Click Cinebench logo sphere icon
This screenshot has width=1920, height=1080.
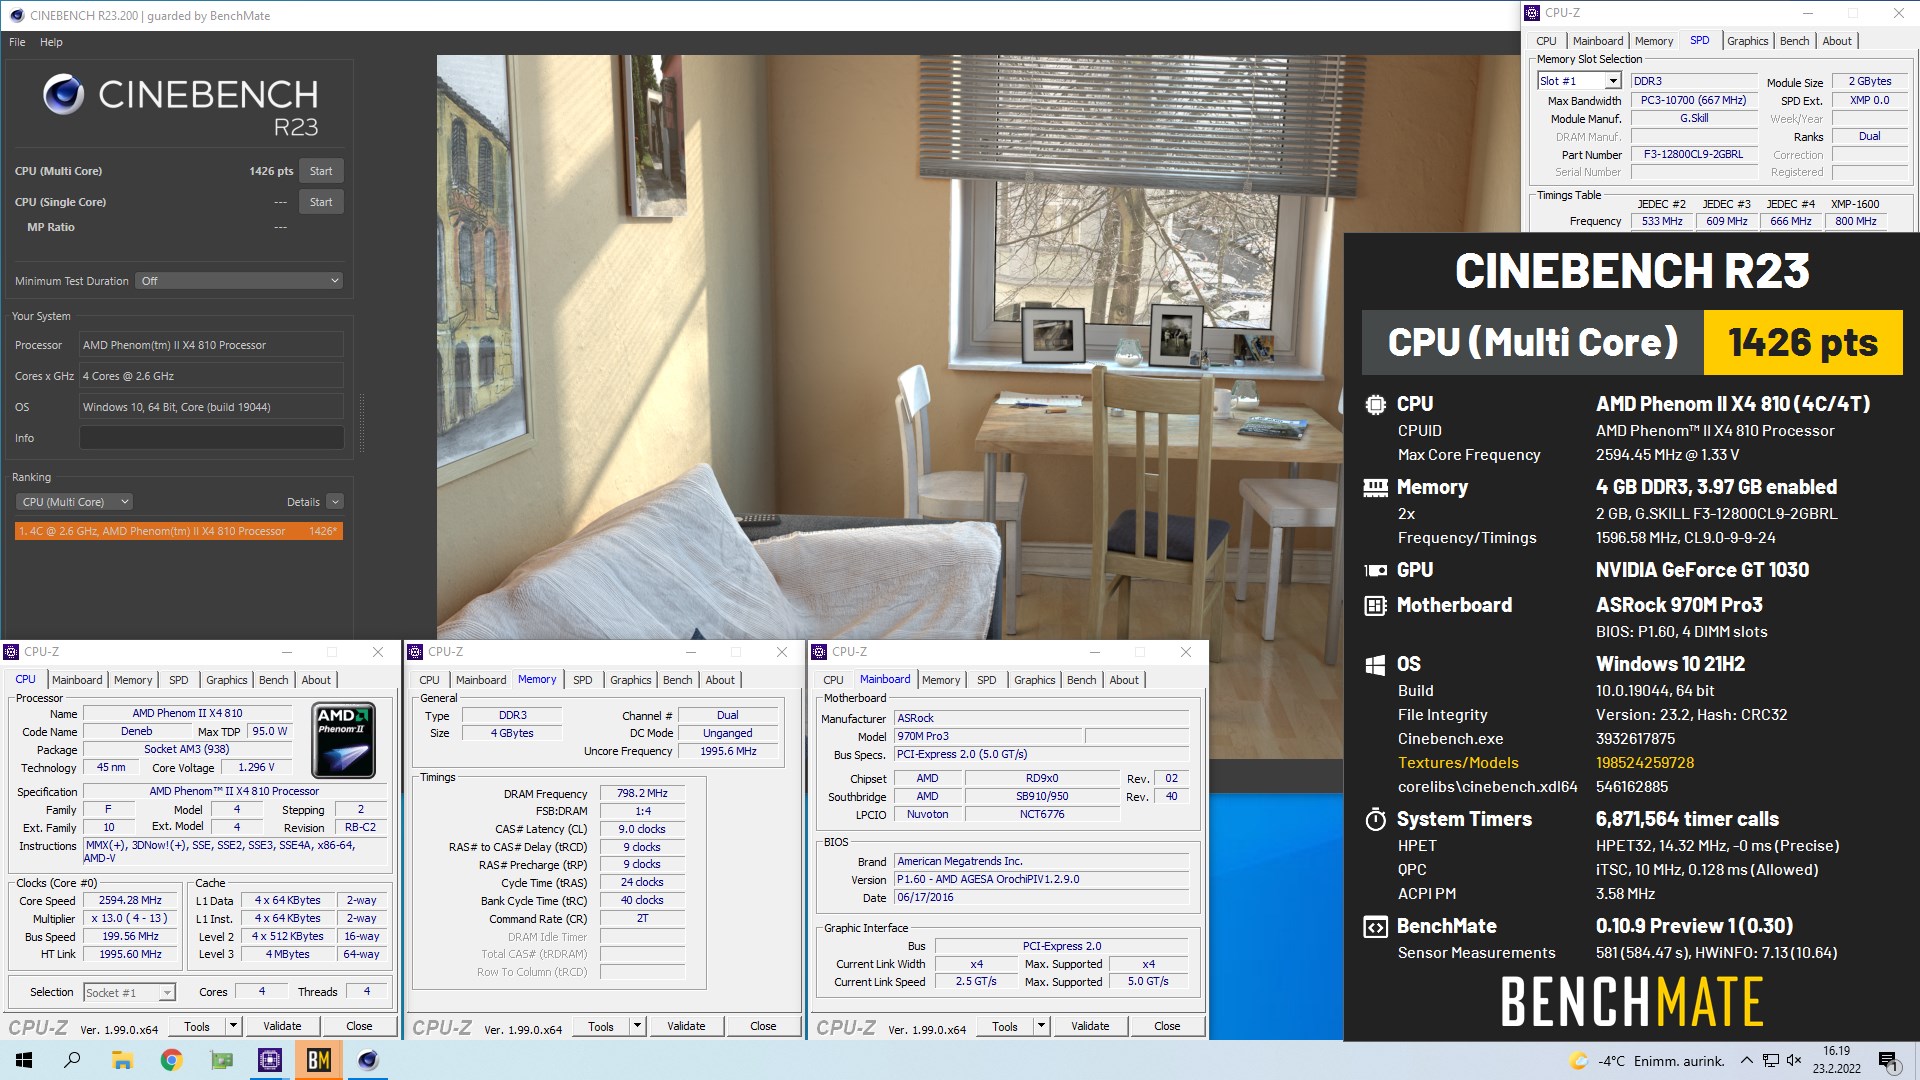click(63, 94)
